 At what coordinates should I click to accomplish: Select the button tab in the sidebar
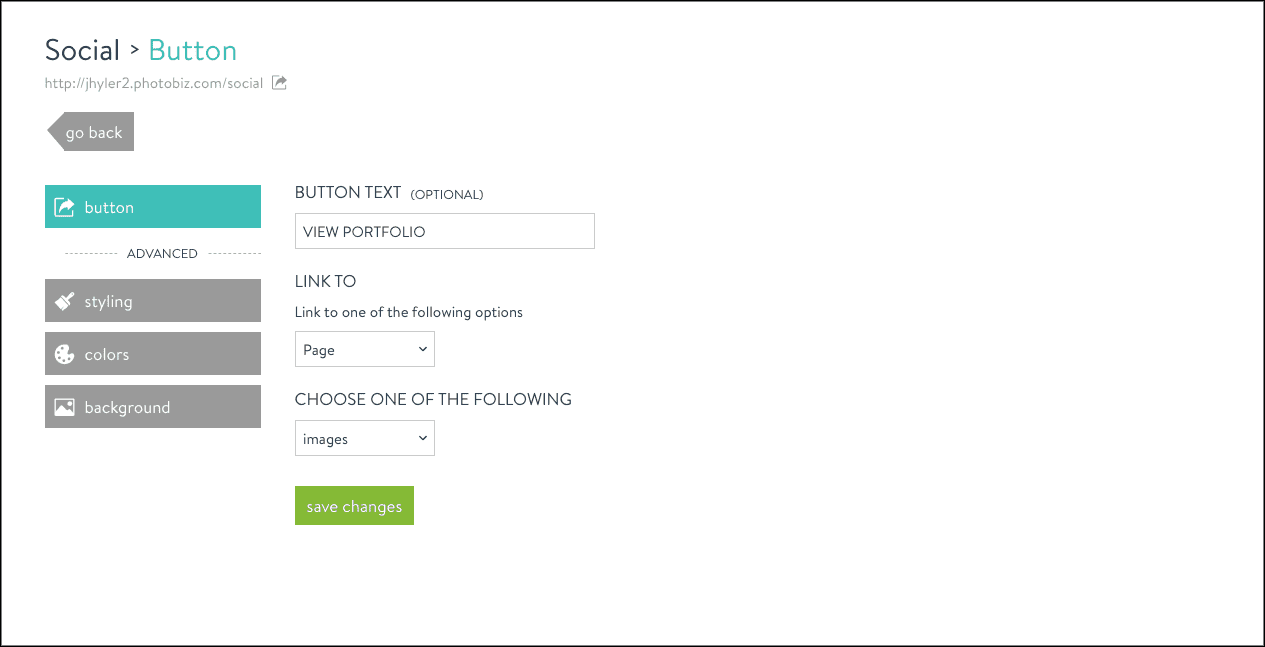(x=152, y=206)
